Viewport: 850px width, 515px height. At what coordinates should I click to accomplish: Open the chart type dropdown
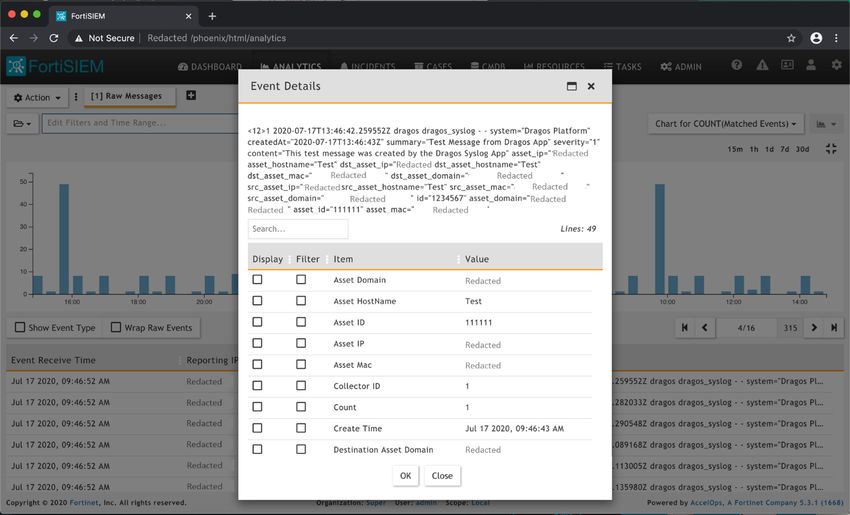pyautogui.click(x=826, y=124)
